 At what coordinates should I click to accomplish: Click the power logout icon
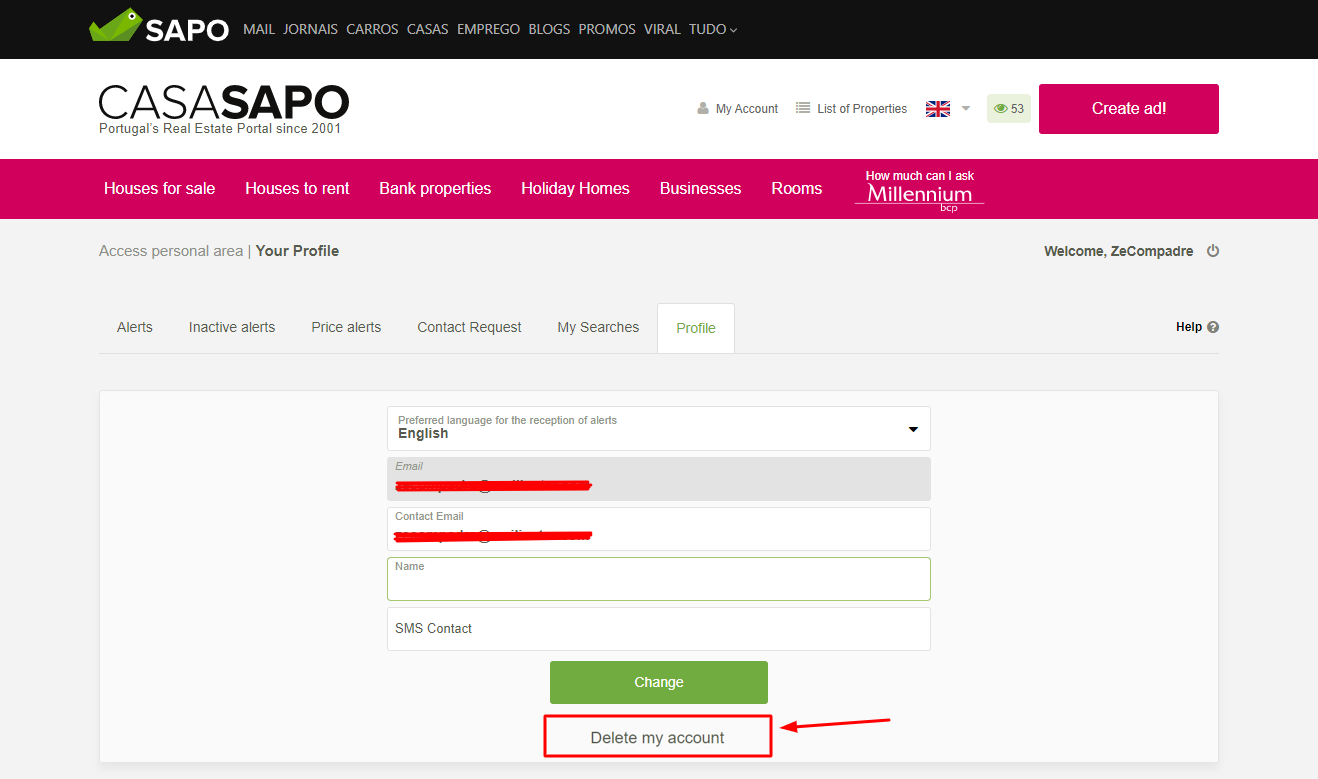1213,251
